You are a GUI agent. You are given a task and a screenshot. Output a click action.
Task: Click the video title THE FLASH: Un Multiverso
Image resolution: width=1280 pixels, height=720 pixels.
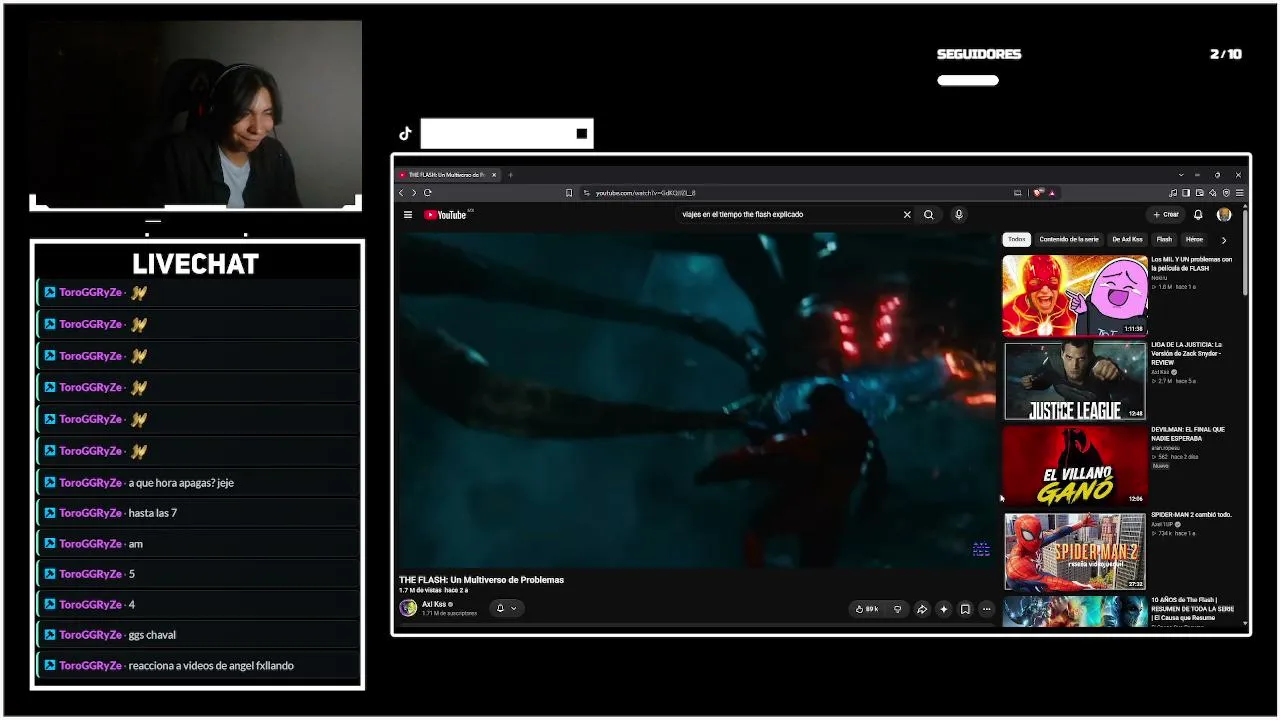[x=481, y=580]
